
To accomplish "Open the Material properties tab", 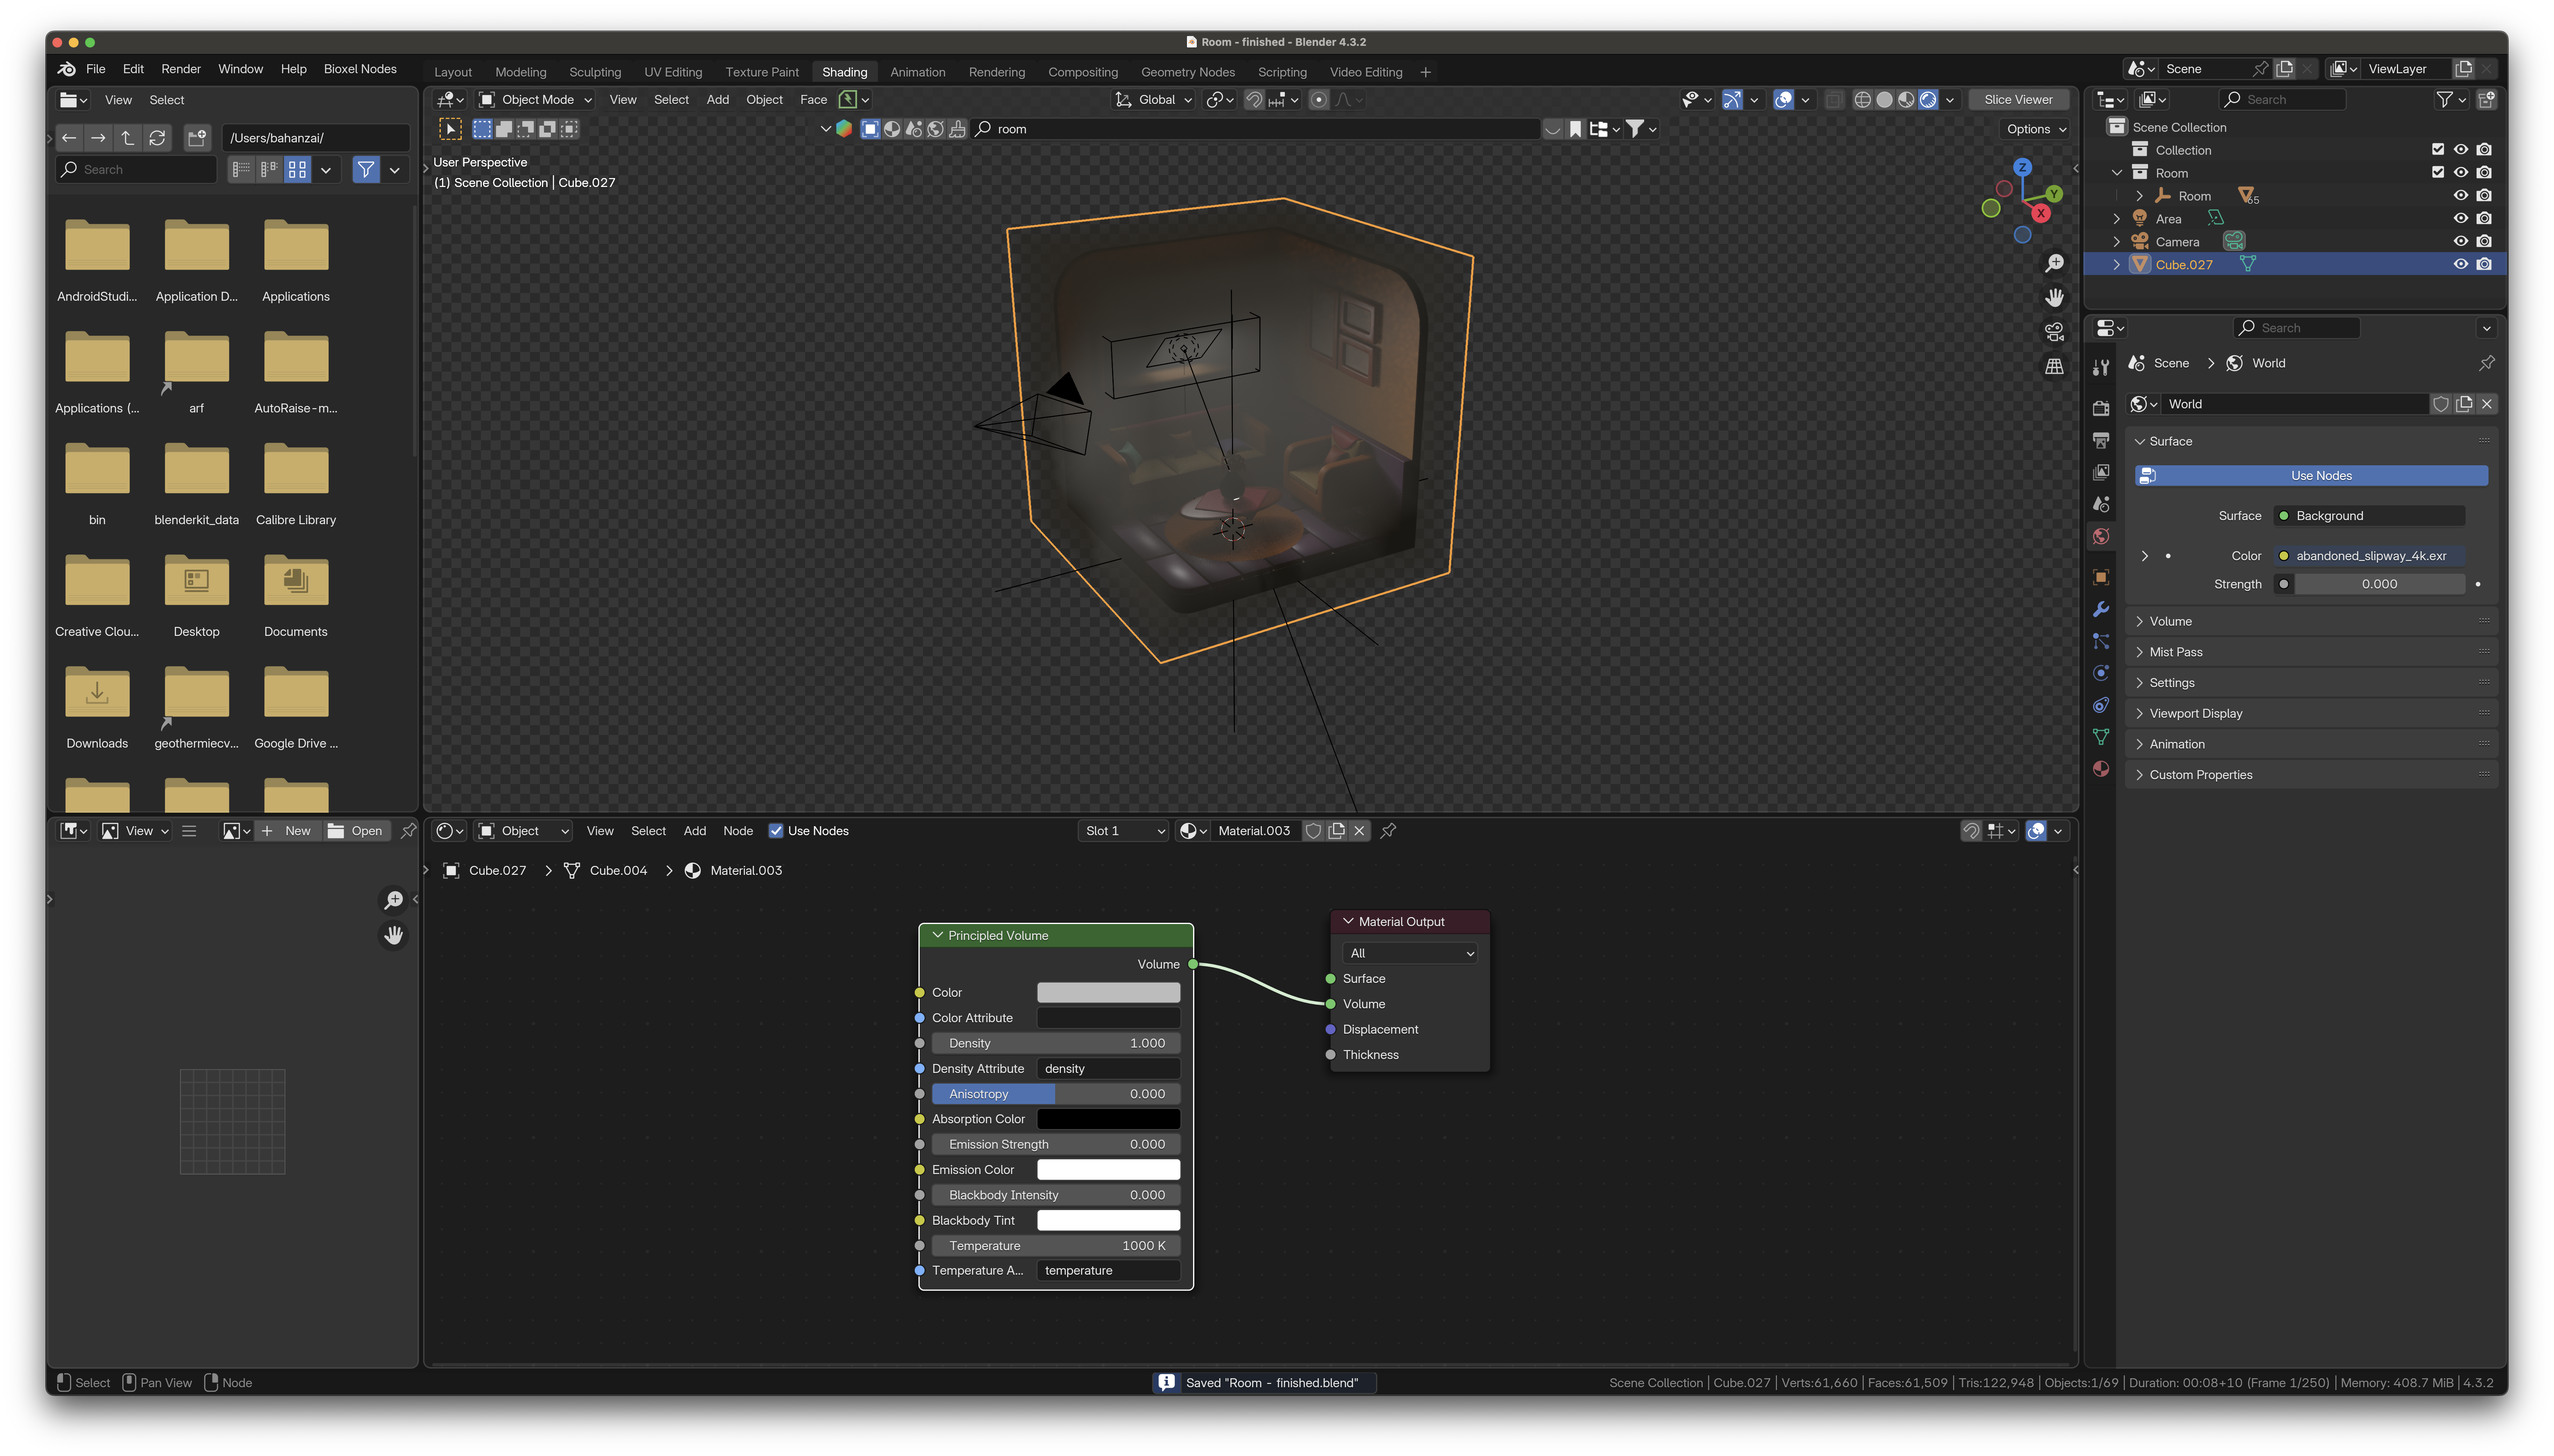I will [2101, 768].
